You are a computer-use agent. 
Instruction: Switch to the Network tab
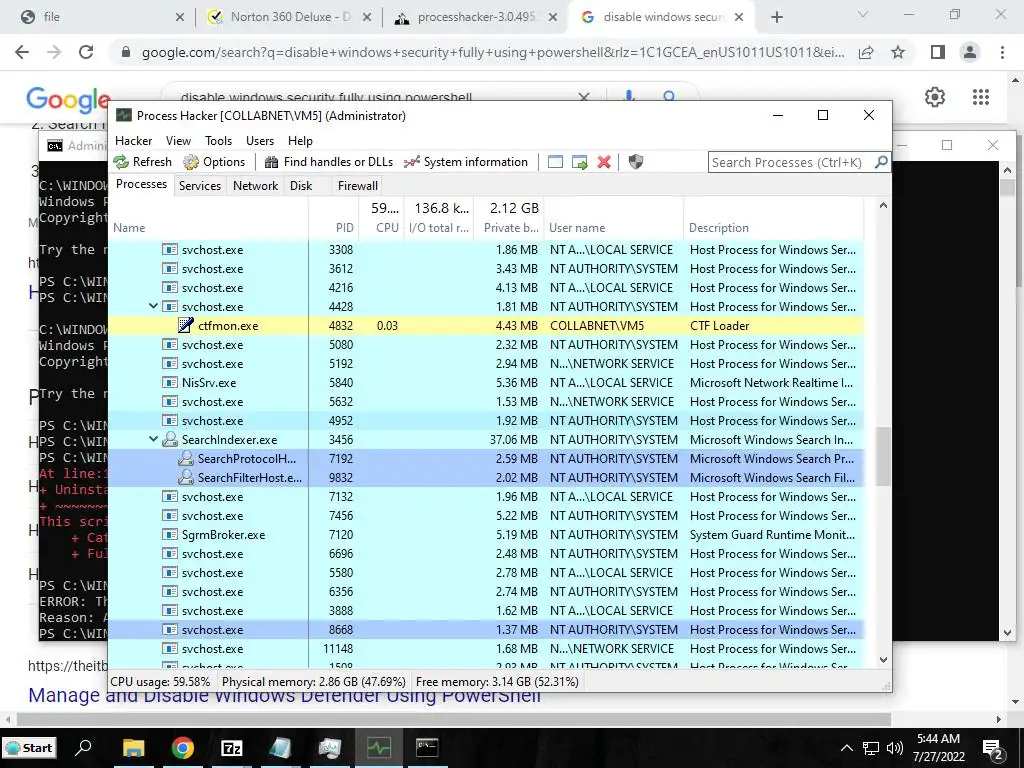pos(255,185)
